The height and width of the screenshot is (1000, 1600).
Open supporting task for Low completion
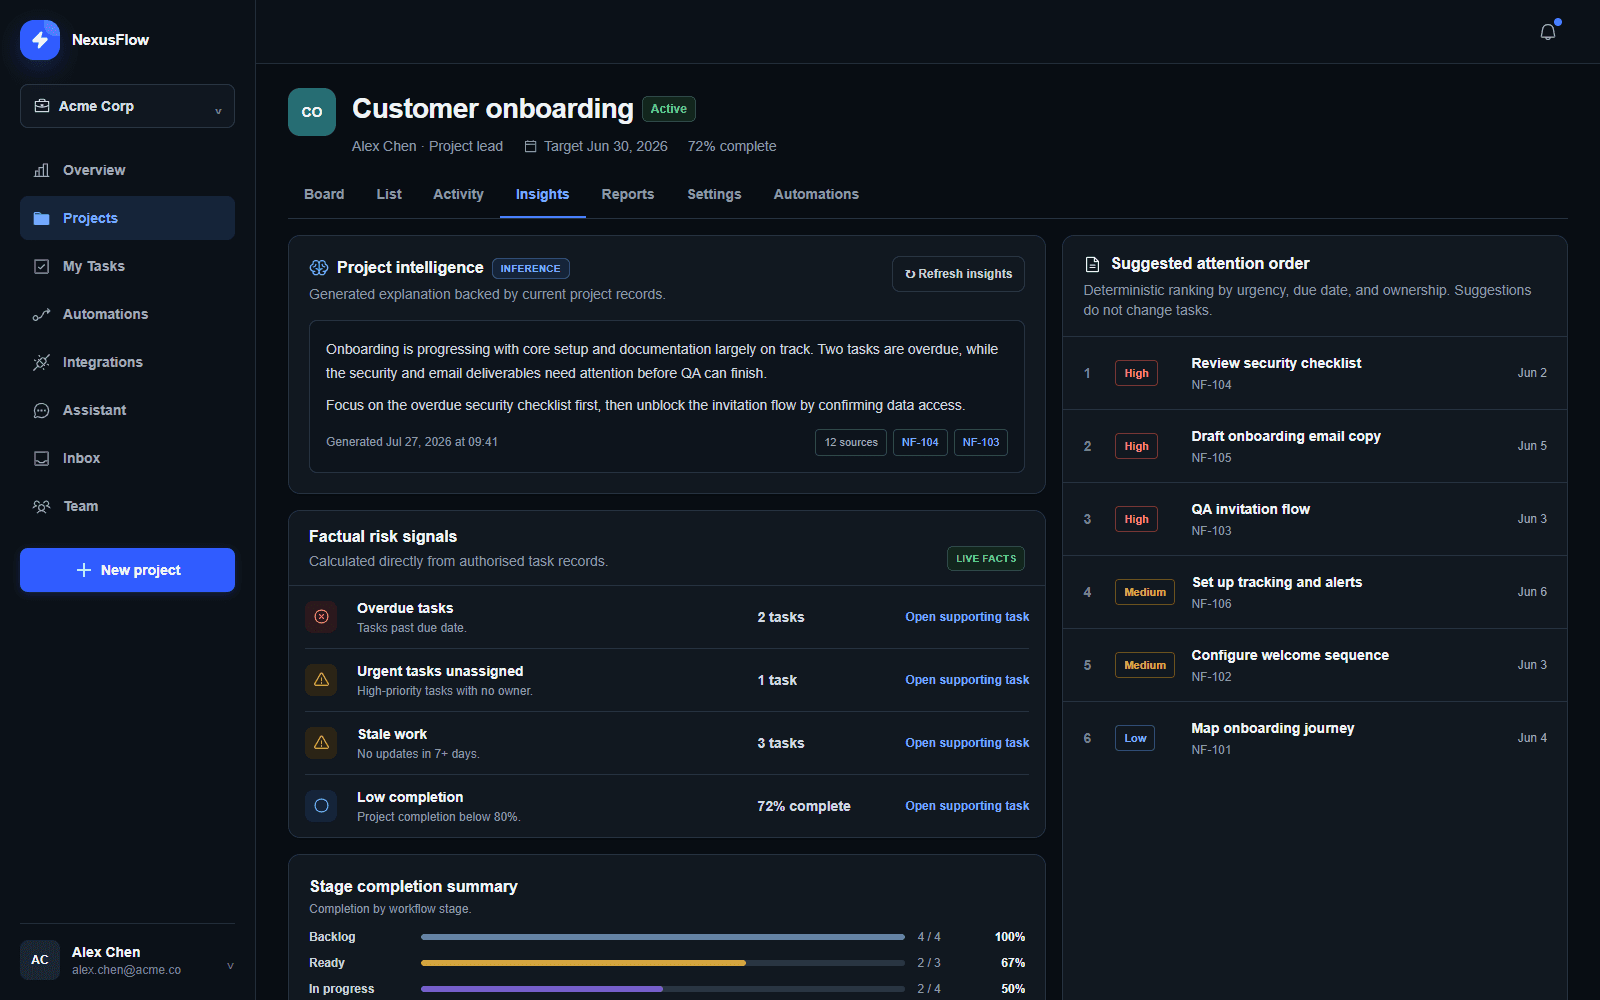tap(967, 806)
